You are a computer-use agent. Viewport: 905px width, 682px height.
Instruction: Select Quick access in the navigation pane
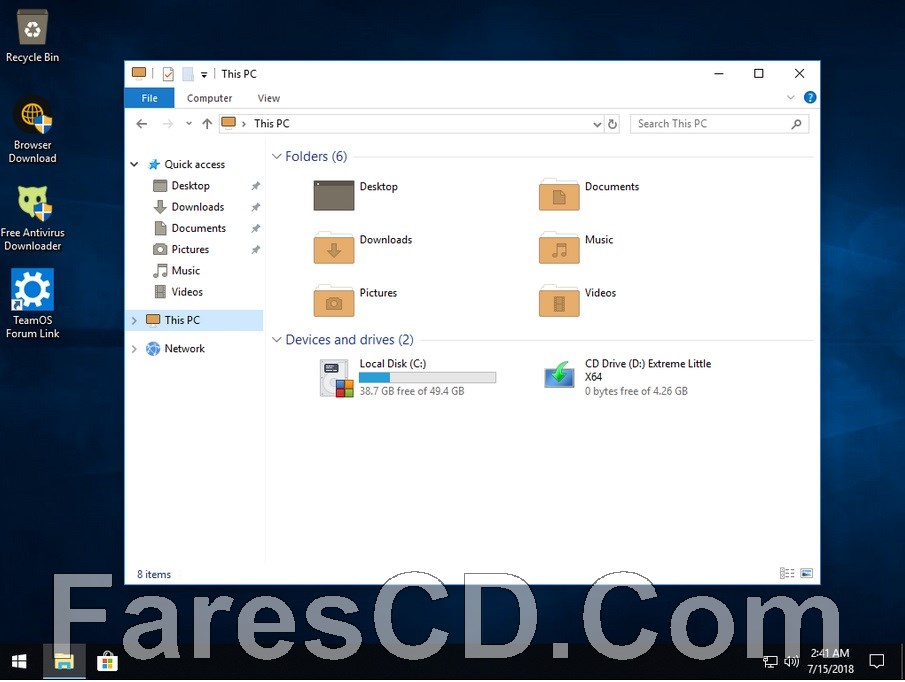[194, 164]
